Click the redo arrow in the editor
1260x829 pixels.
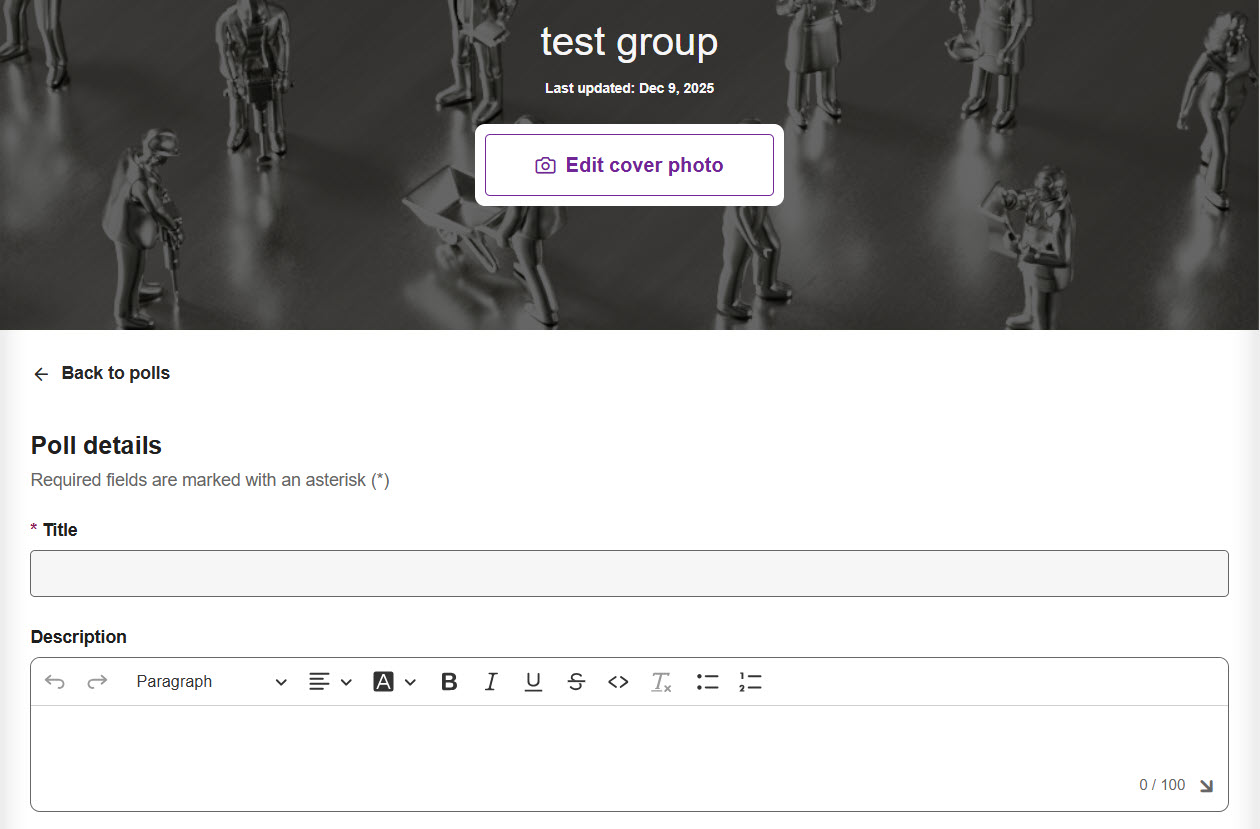97,682
